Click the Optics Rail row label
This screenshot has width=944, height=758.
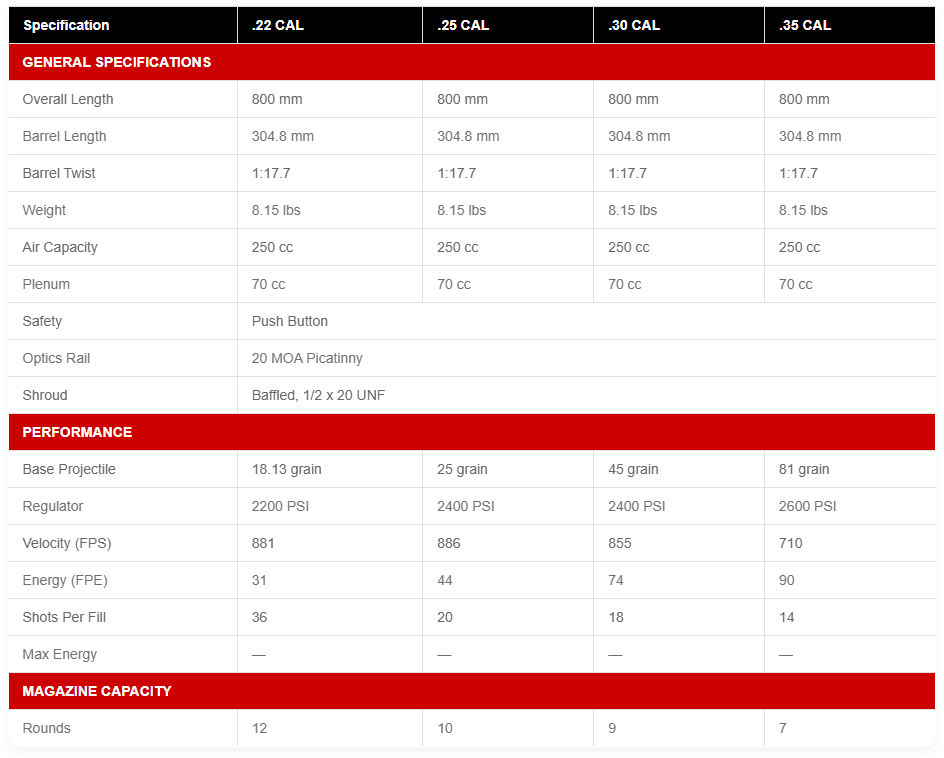56,358
